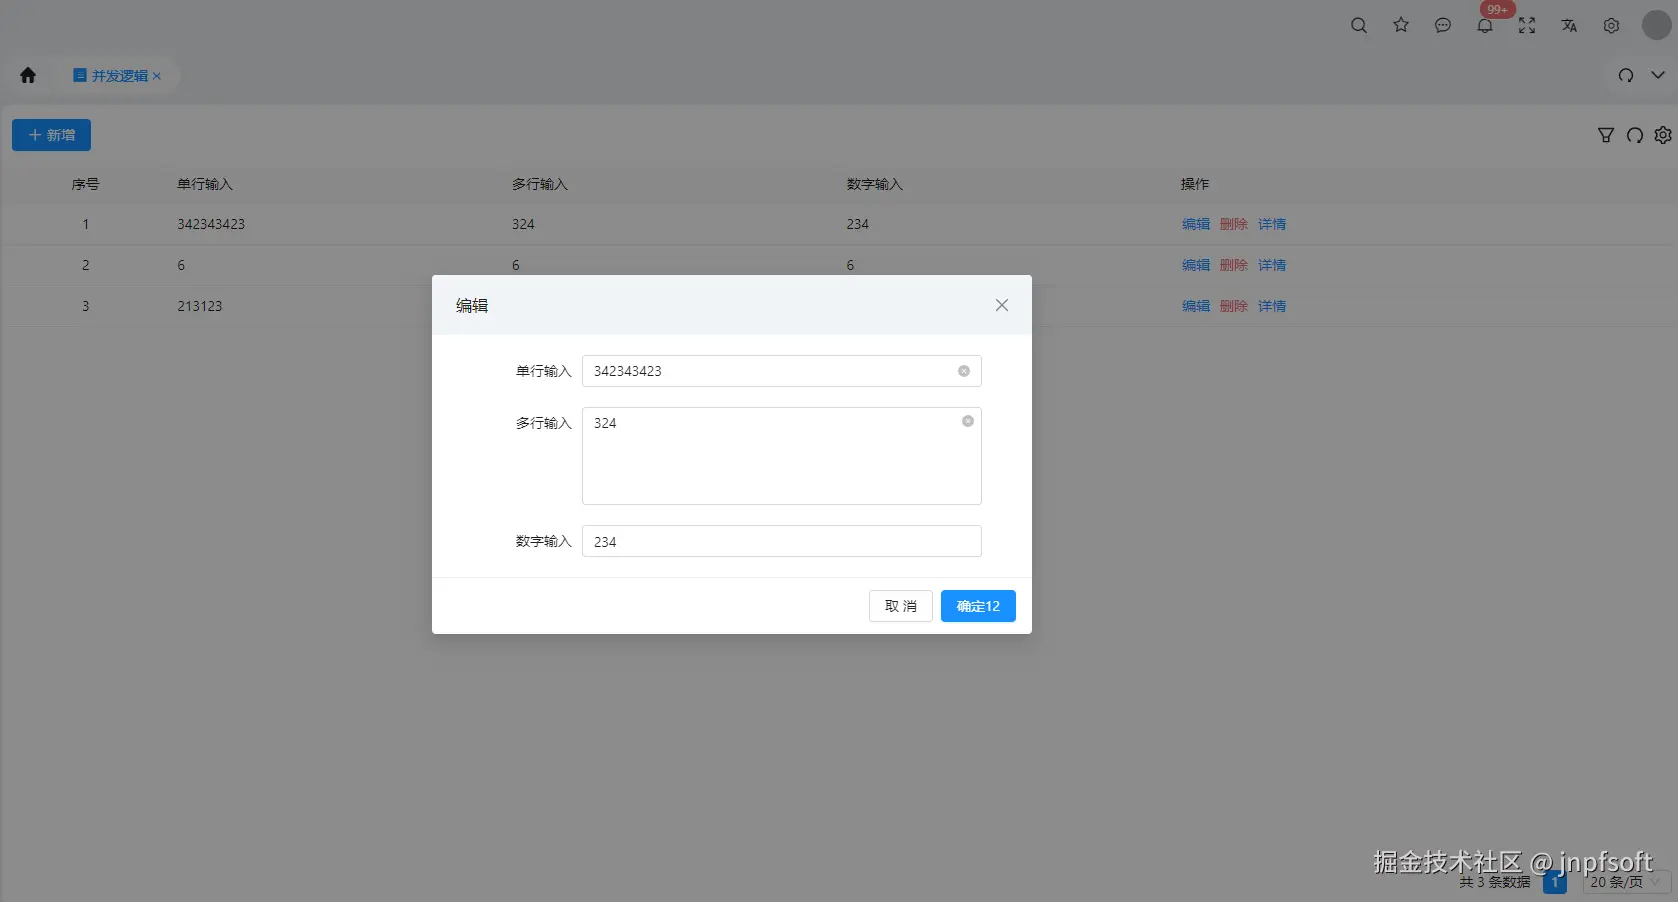The width and height of the screenshot is (1678, 902).
Task: Open the 20 条/页 page size dropdown
Action: (x=1627, y=882)
